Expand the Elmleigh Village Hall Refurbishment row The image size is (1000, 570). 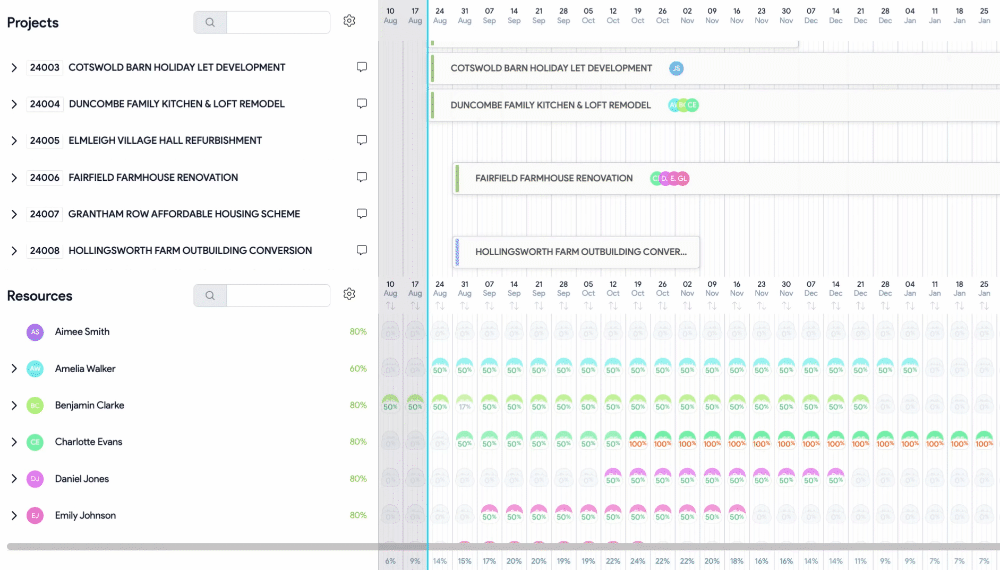pyautogui.click(x=14, y=141)
